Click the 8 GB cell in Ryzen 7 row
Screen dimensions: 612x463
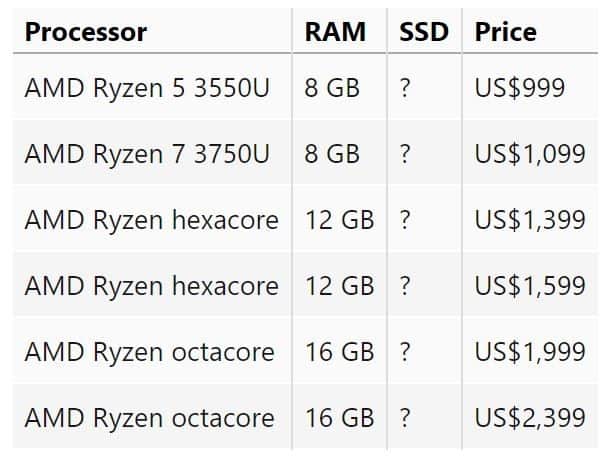coord(332,154)
